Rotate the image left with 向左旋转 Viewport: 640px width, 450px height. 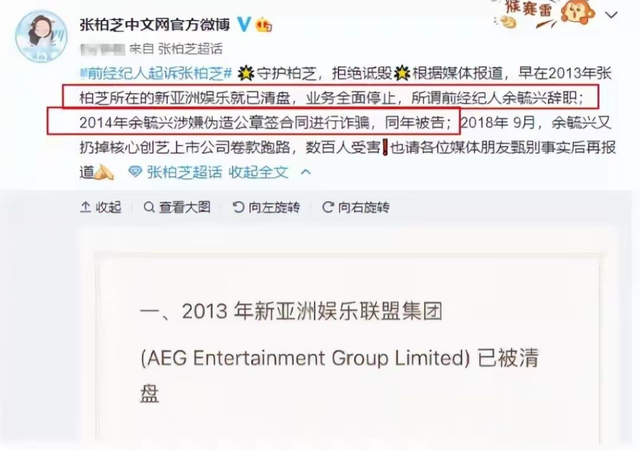274,207
